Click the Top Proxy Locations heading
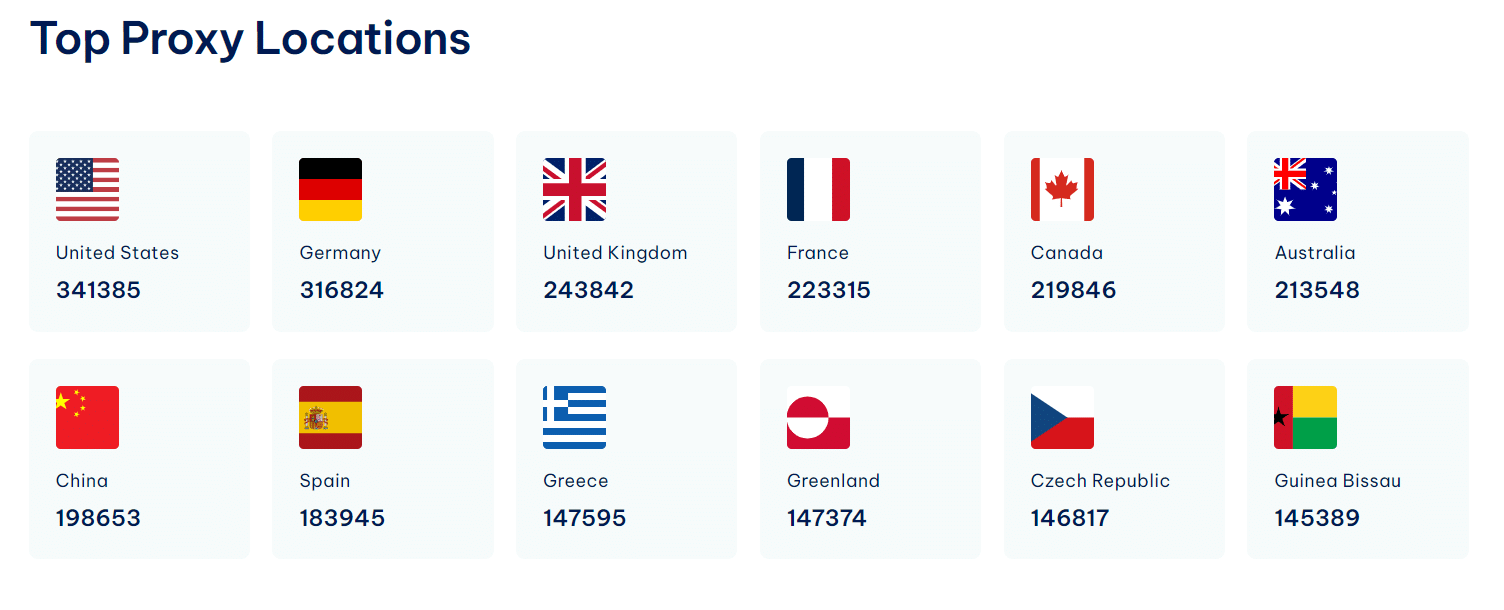Screen dimensions: 1504x610 click(x=250, y=39)
